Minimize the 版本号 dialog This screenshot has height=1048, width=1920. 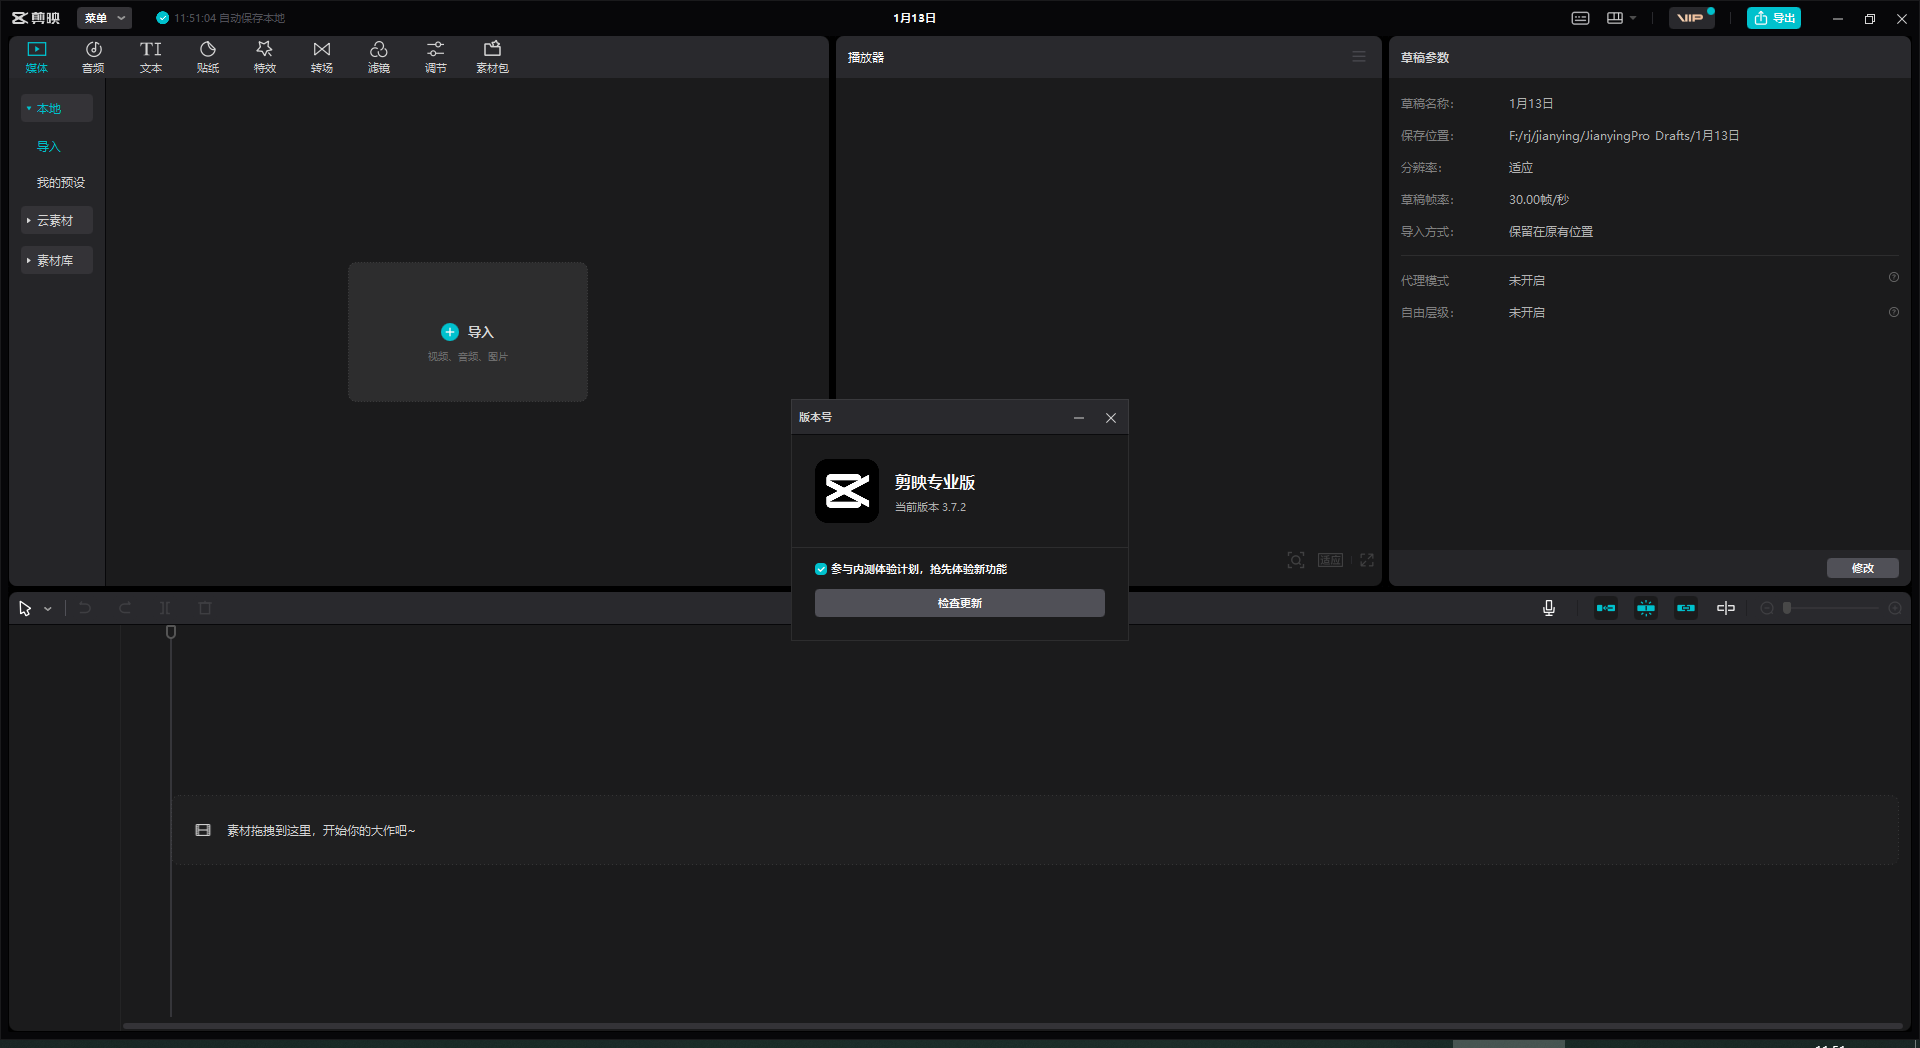coord(1079,418)
